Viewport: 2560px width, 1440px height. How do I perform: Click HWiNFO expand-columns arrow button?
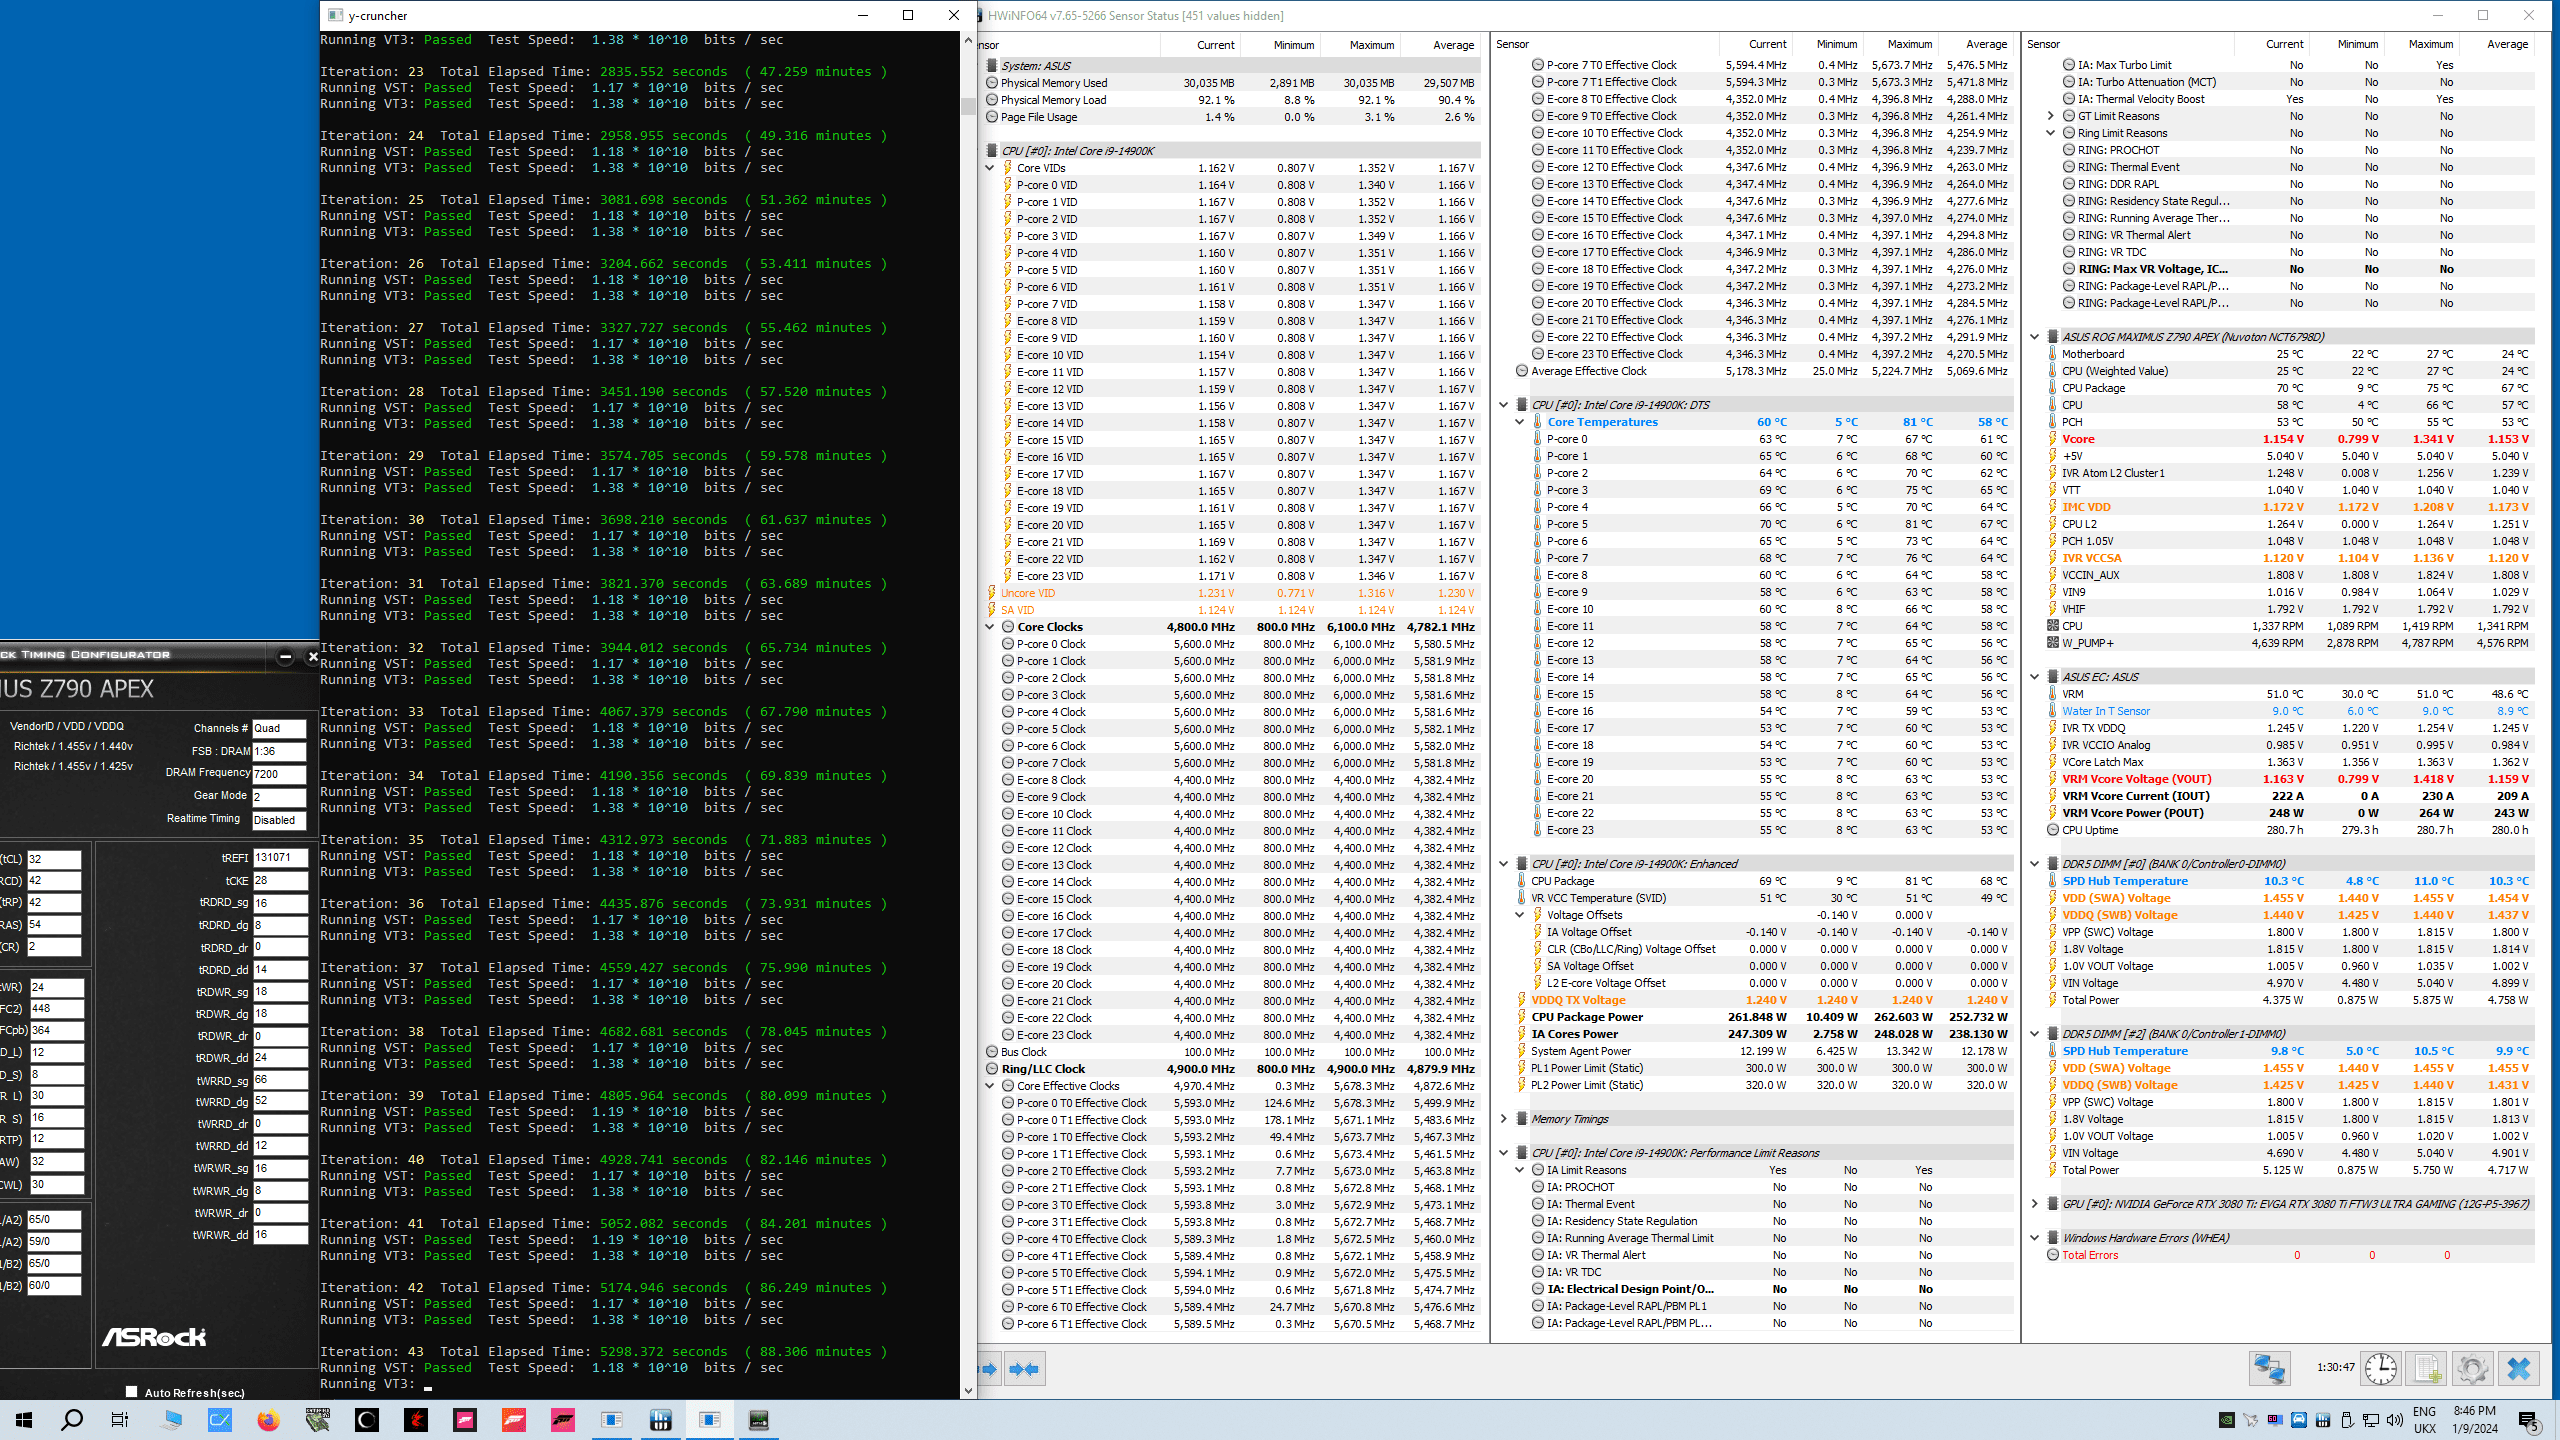click(x=989, y=1368)
